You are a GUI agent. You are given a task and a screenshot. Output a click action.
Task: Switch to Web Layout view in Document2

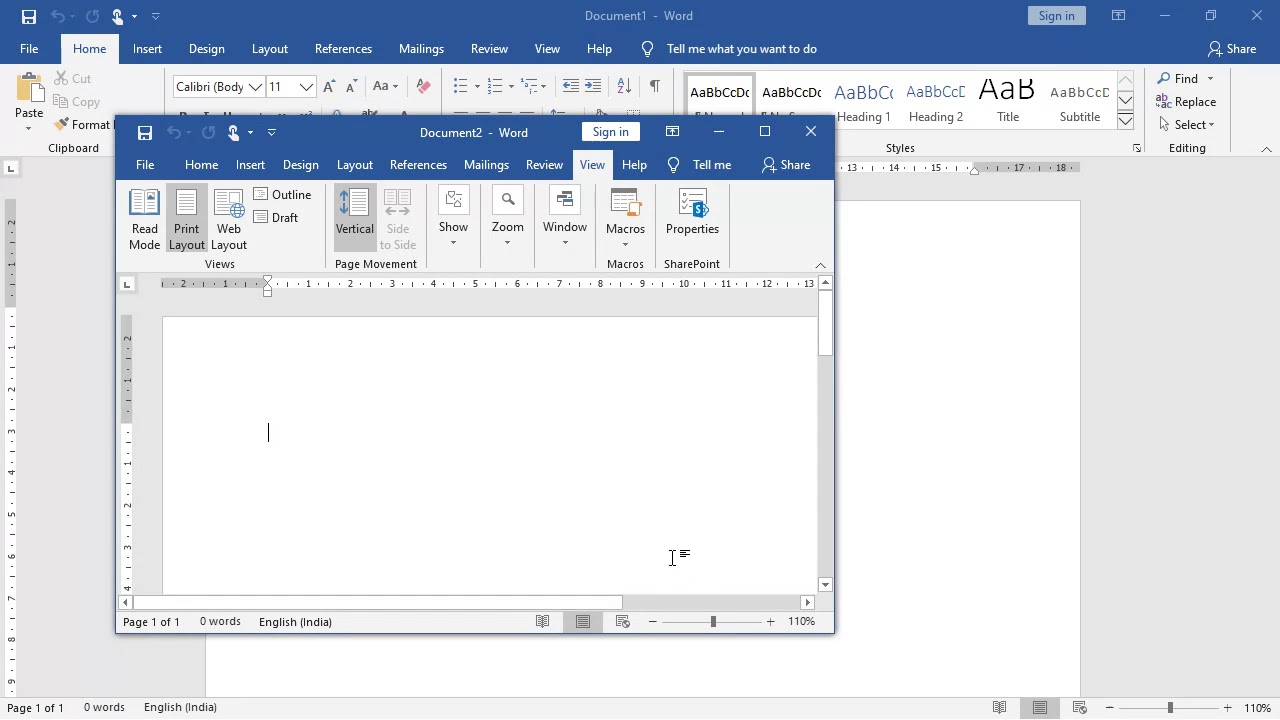(x=229, y=219)
